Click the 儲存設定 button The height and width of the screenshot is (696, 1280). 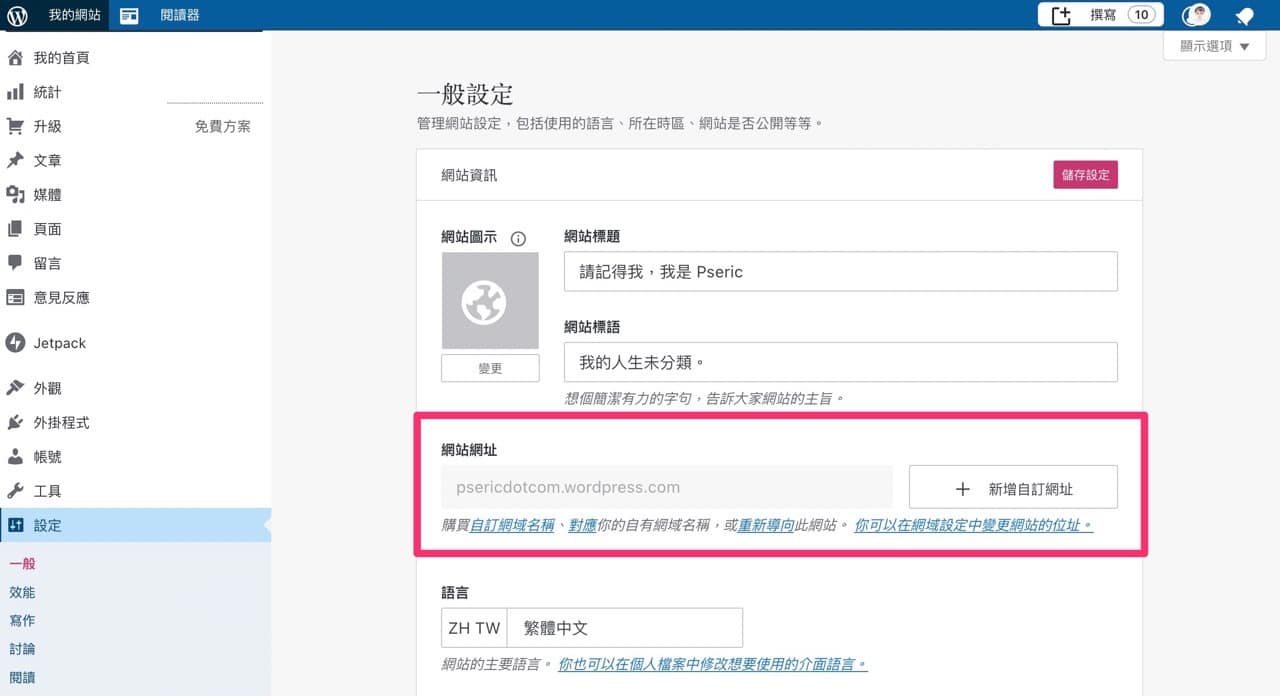(1085, 174)
